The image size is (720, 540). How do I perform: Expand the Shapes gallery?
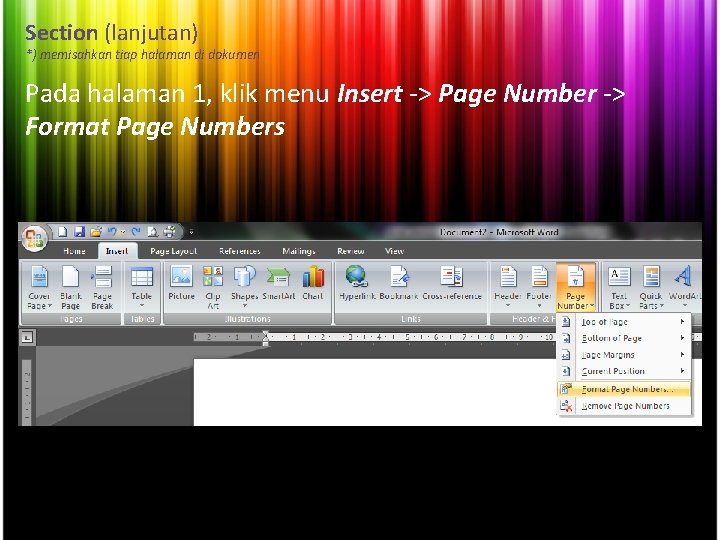[244, 287]
